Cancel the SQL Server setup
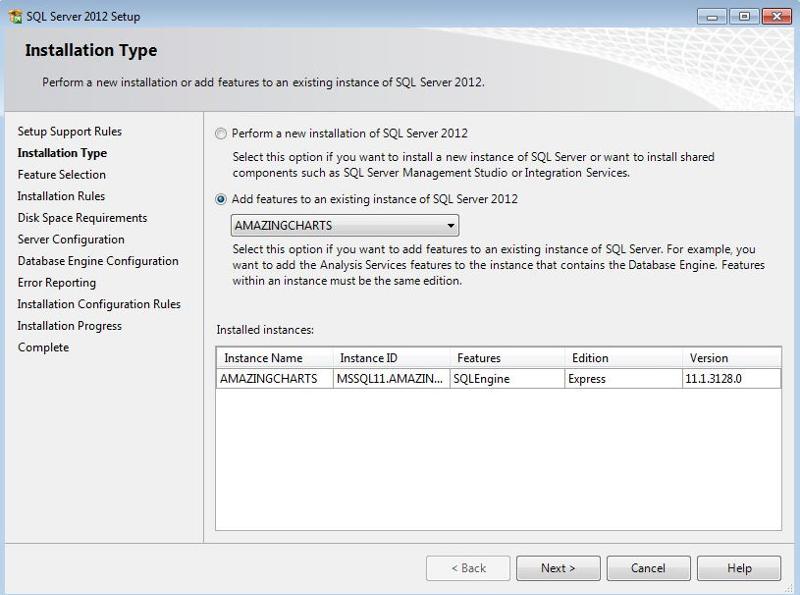The height and width of the screenshot is (595, 800). click(648, 568)
